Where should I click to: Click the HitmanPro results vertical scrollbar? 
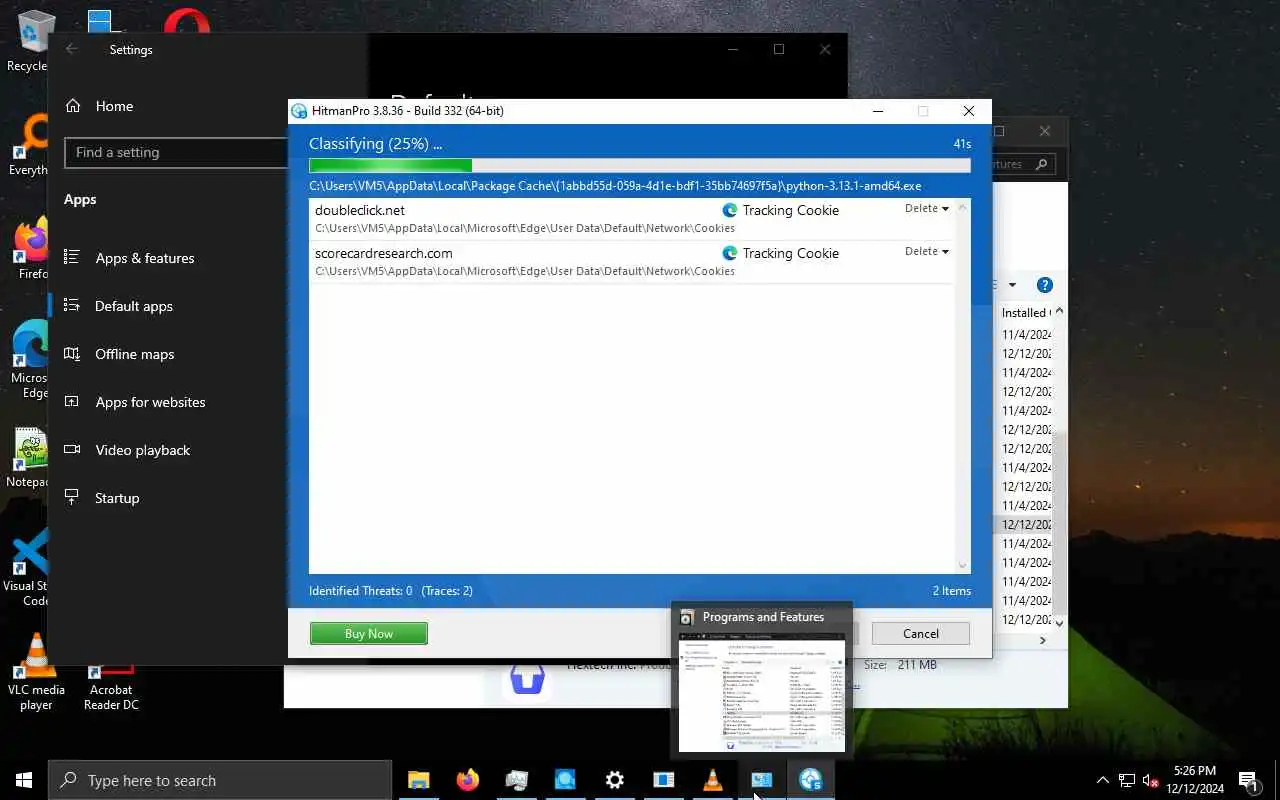coord(963,386)
